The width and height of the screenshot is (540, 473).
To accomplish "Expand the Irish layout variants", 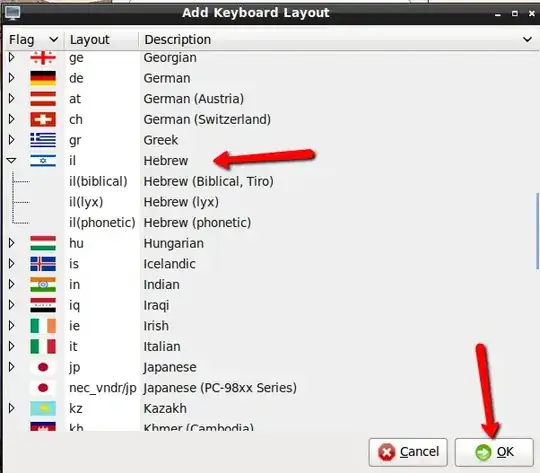I will [11, 326].
